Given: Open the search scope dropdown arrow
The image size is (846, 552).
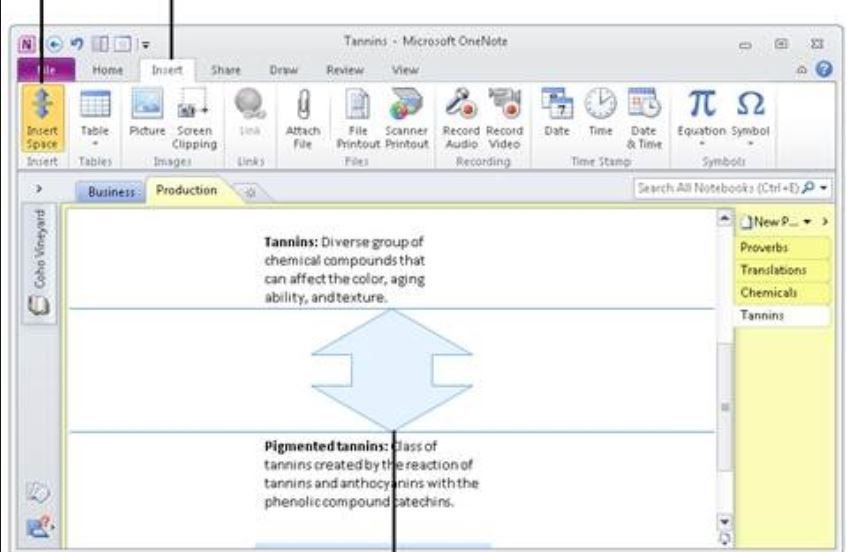Looking at the screenshot, I should pos(823,188).
